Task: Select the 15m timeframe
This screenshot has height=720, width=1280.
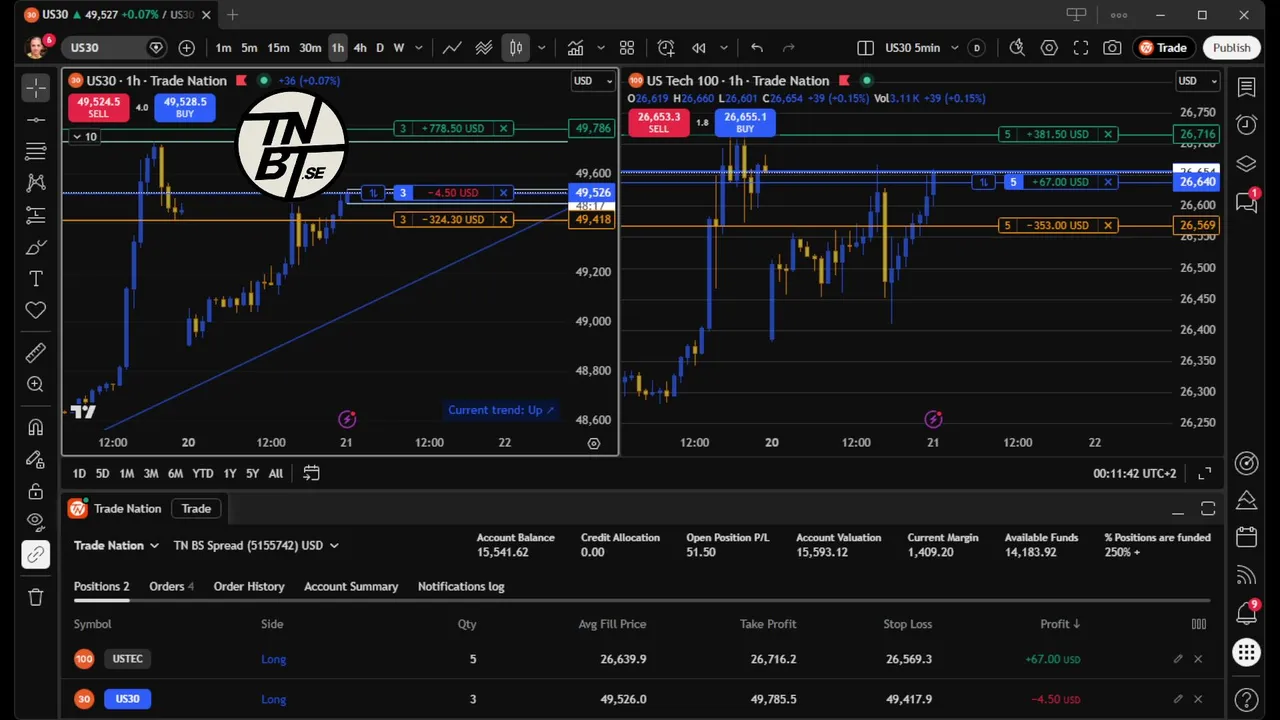Action: [278, 48]
